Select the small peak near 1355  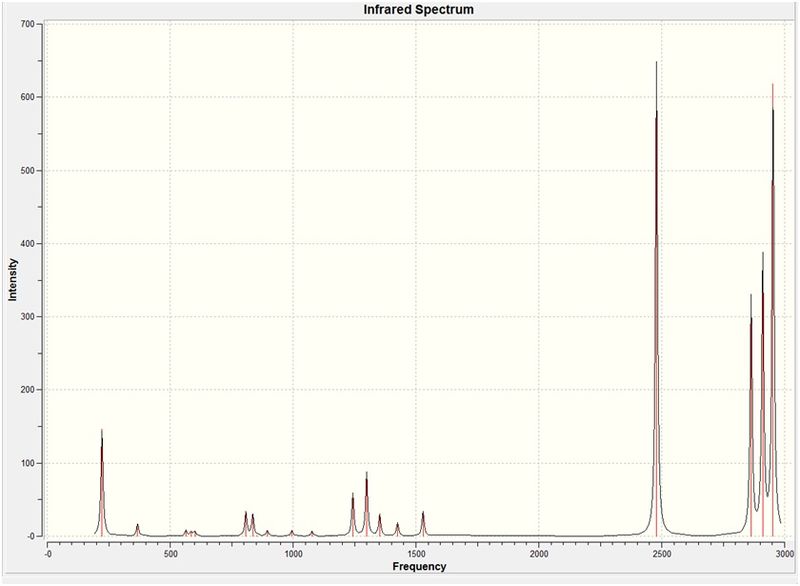click(380, 525)
